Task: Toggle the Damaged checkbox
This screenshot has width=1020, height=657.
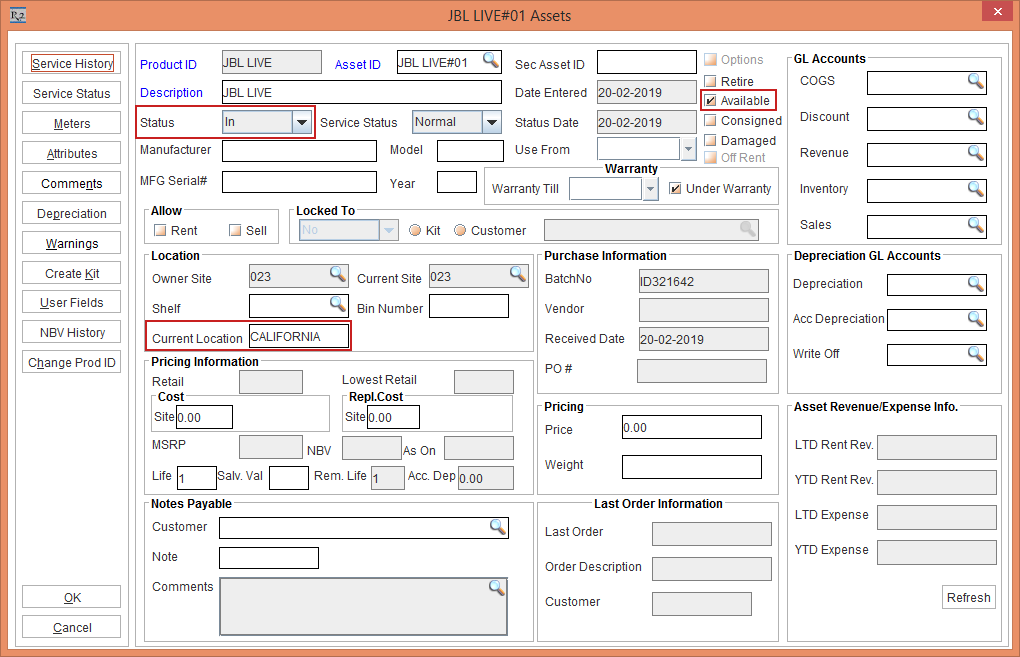Action: [x=710, y=141]
